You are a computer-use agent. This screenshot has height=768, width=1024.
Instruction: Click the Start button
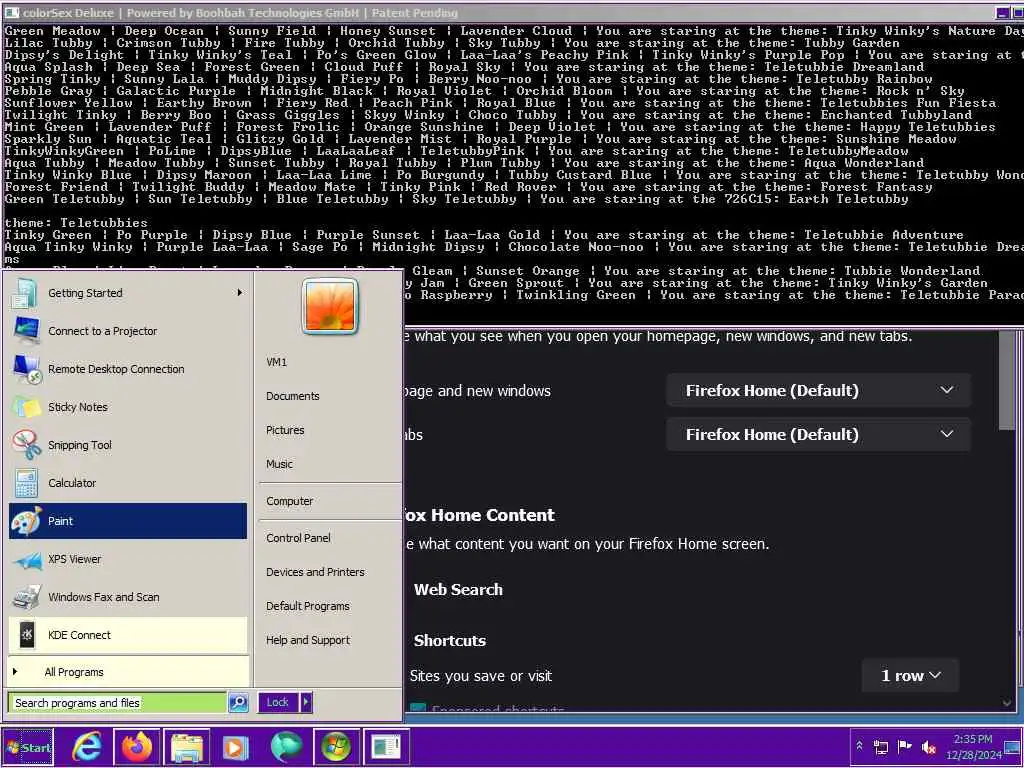pos(27,747)
